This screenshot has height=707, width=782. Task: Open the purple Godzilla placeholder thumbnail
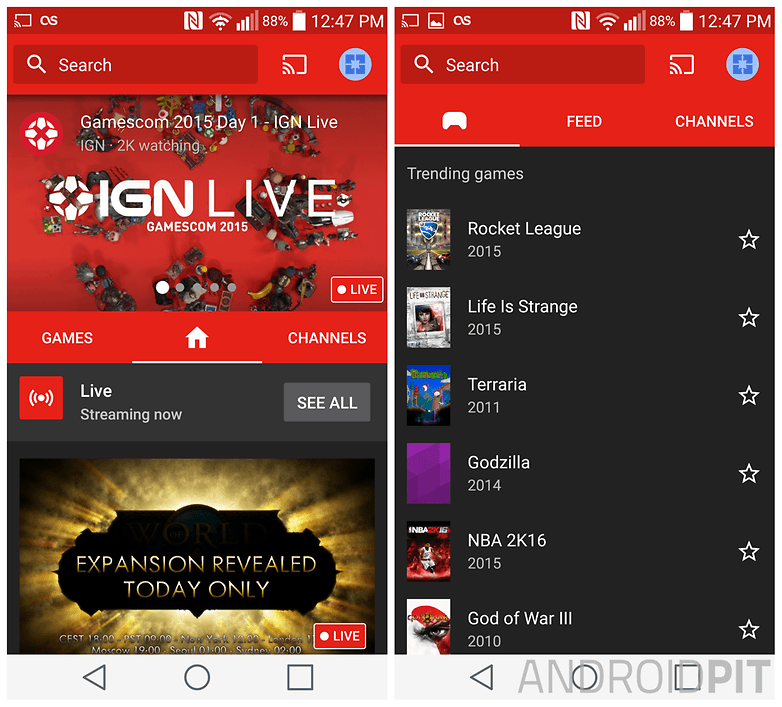(428, 473)
